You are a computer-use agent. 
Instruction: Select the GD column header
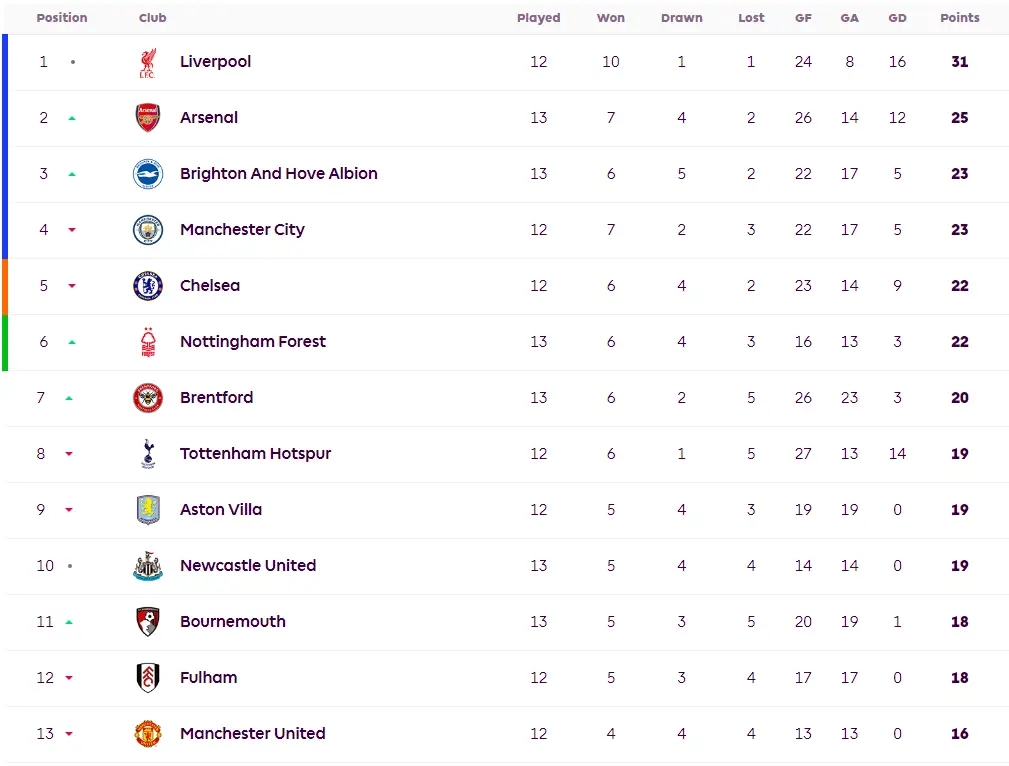click(x=897, y=18)
